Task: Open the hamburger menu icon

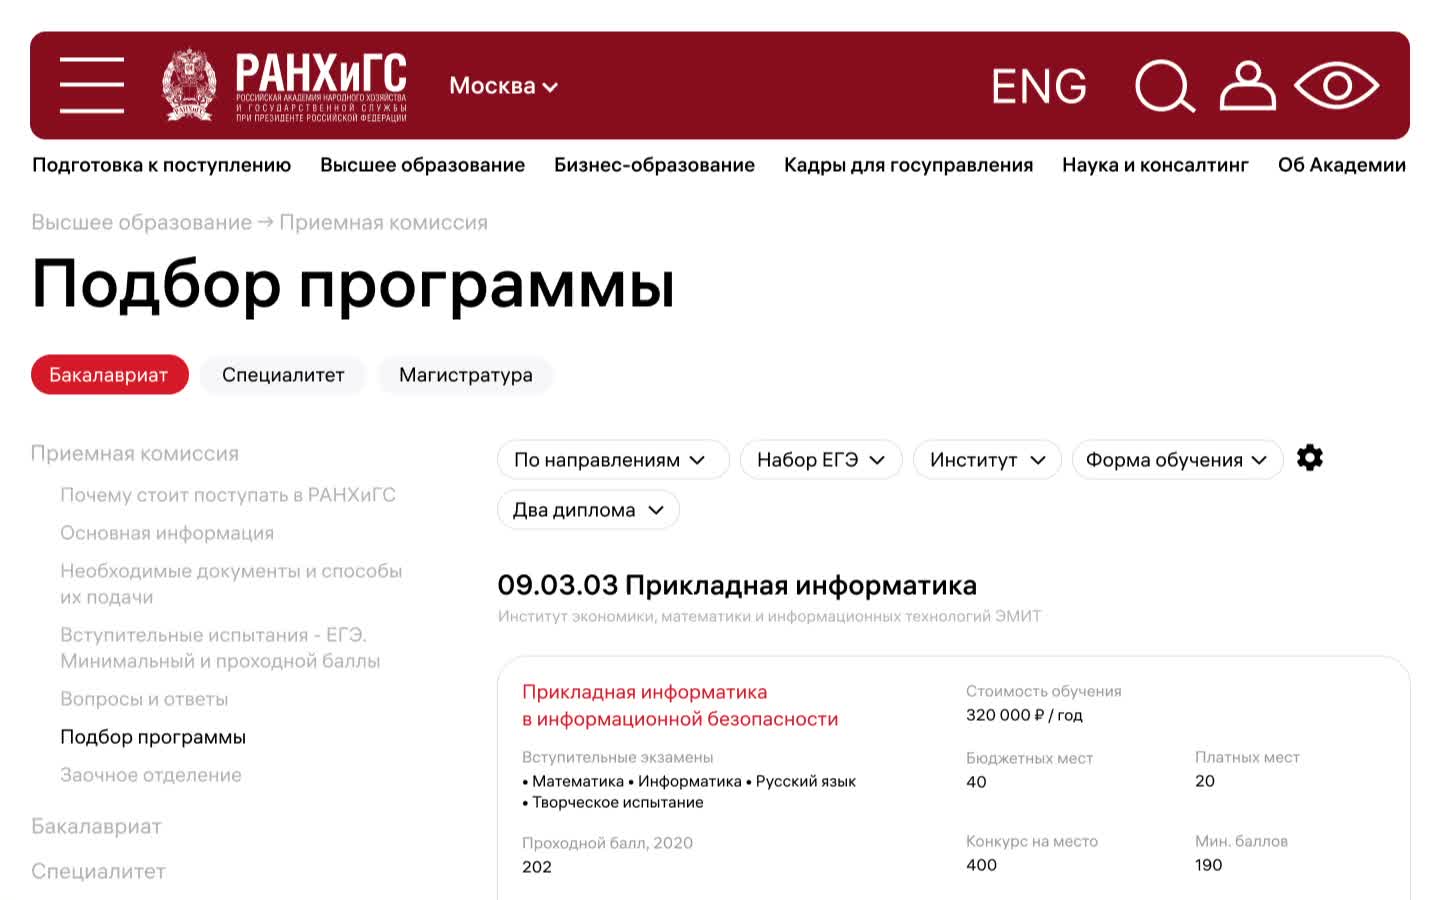Action: pyautogui.click(x=92, y=85)
